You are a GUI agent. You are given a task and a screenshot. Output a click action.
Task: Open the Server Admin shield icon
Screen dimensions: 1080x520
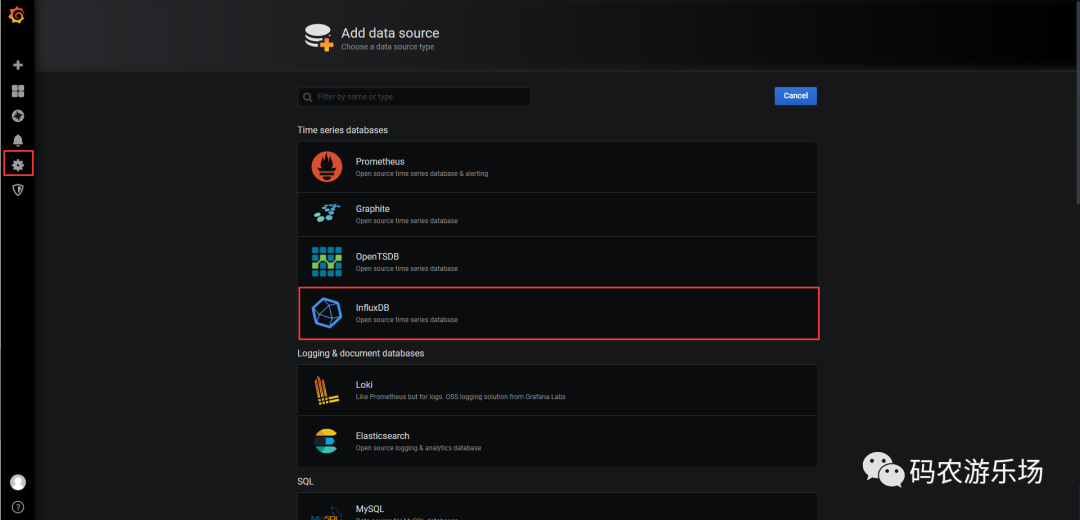[18, 189]
